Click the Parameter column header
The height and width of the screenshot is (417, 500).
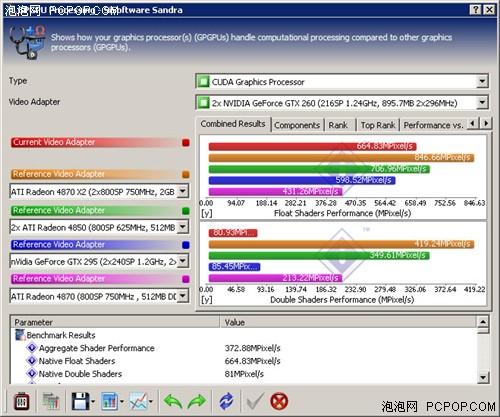click(115, 322)
